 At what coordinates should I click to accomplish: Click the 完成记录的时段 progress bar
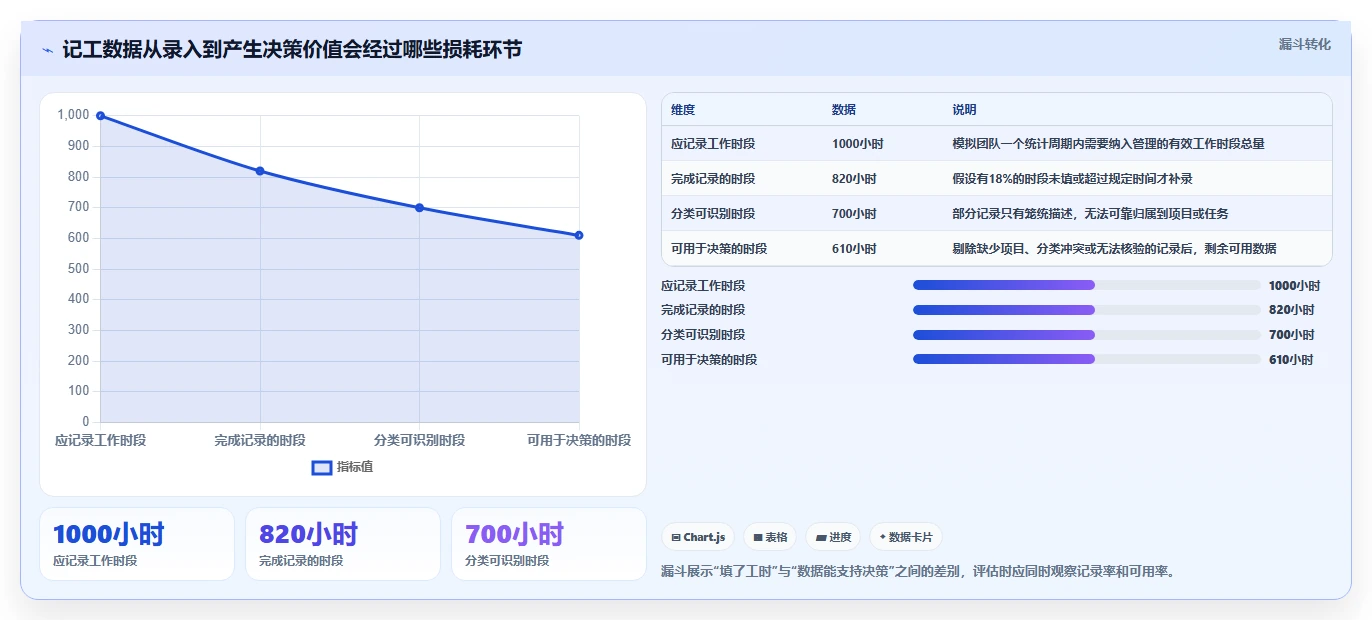pos(1086,310)
